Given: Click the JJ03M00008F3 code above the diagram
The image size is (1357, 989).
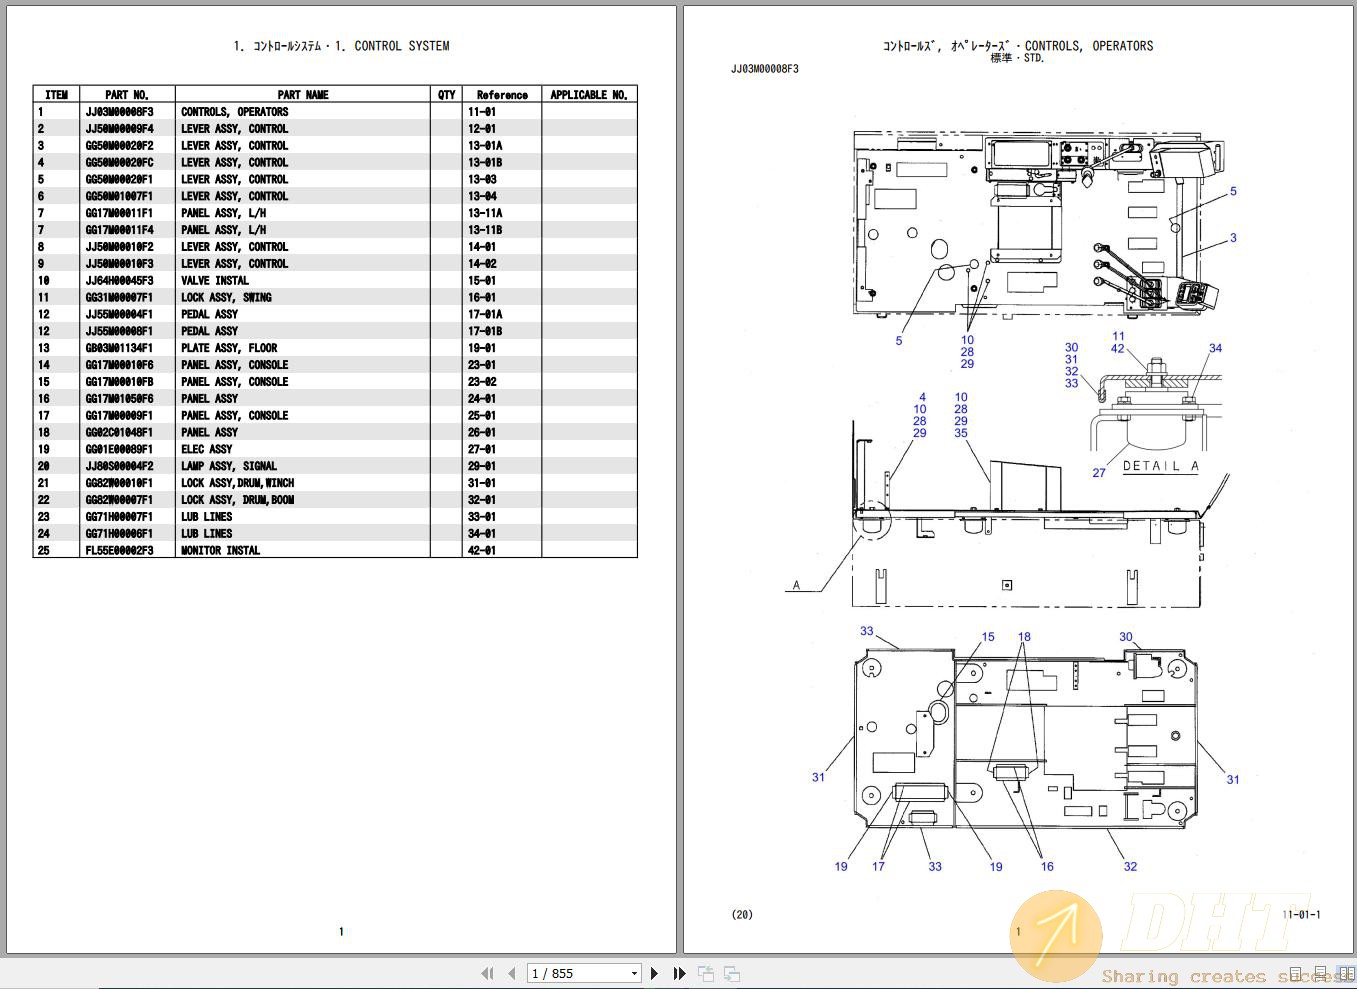Looking at the screenshot, I should click(x=765, y=69).
